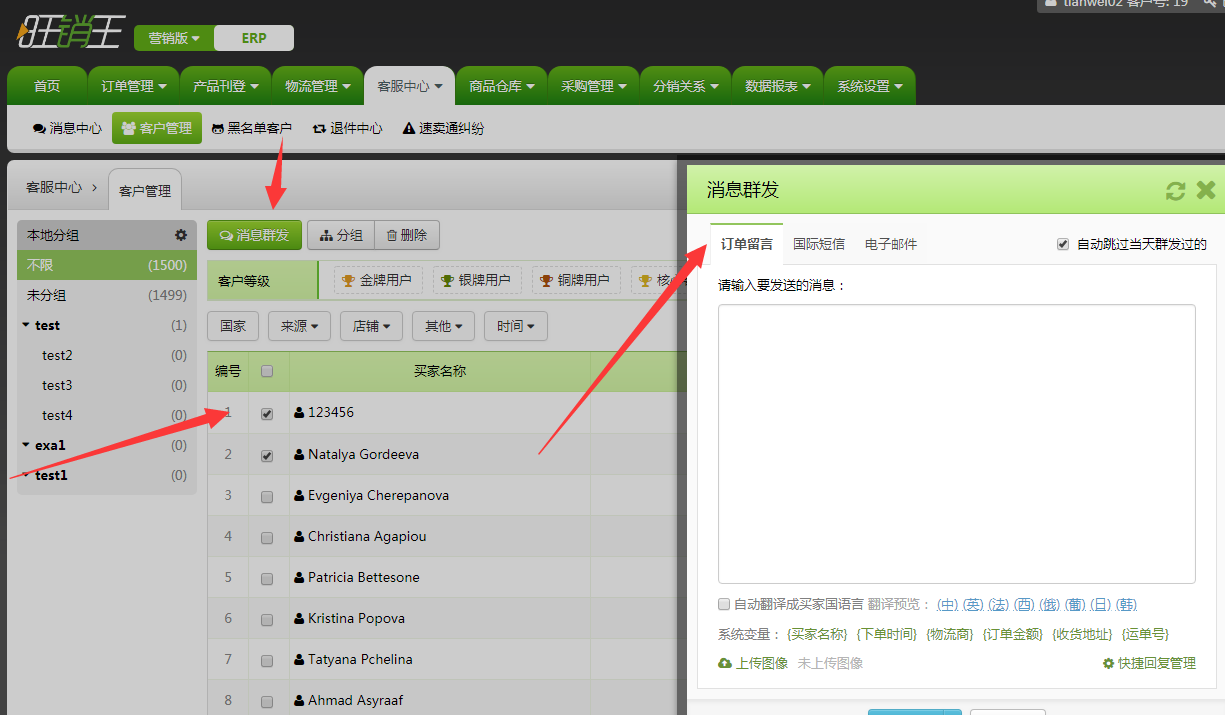Enable 自动翻译成买家国语言 checkbox
The image size is (1225, 715).
point(724,604)
